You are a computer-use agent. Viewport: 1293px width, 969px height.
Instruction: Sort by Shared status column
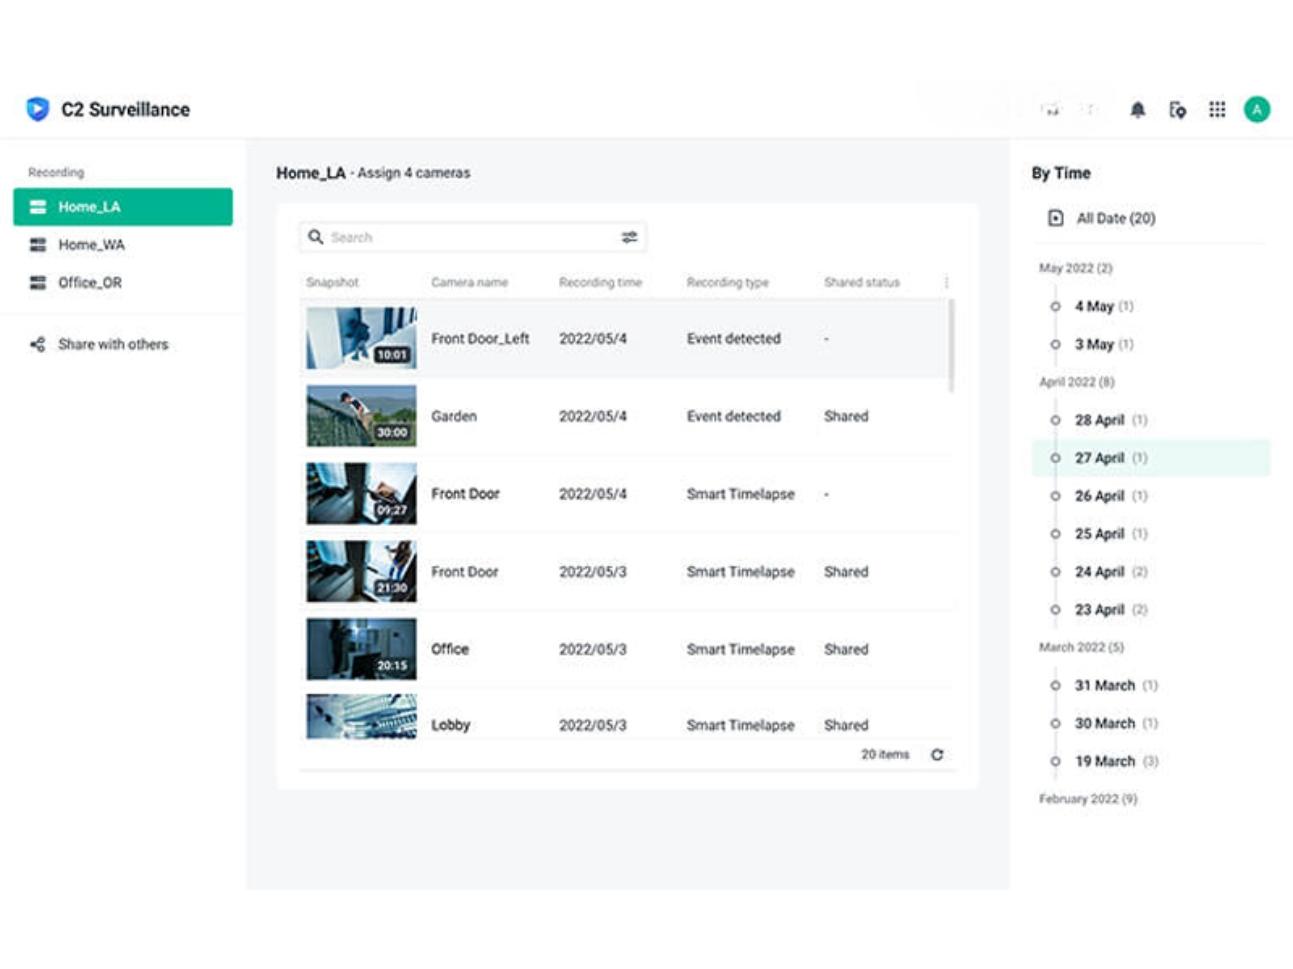[861, 283]
